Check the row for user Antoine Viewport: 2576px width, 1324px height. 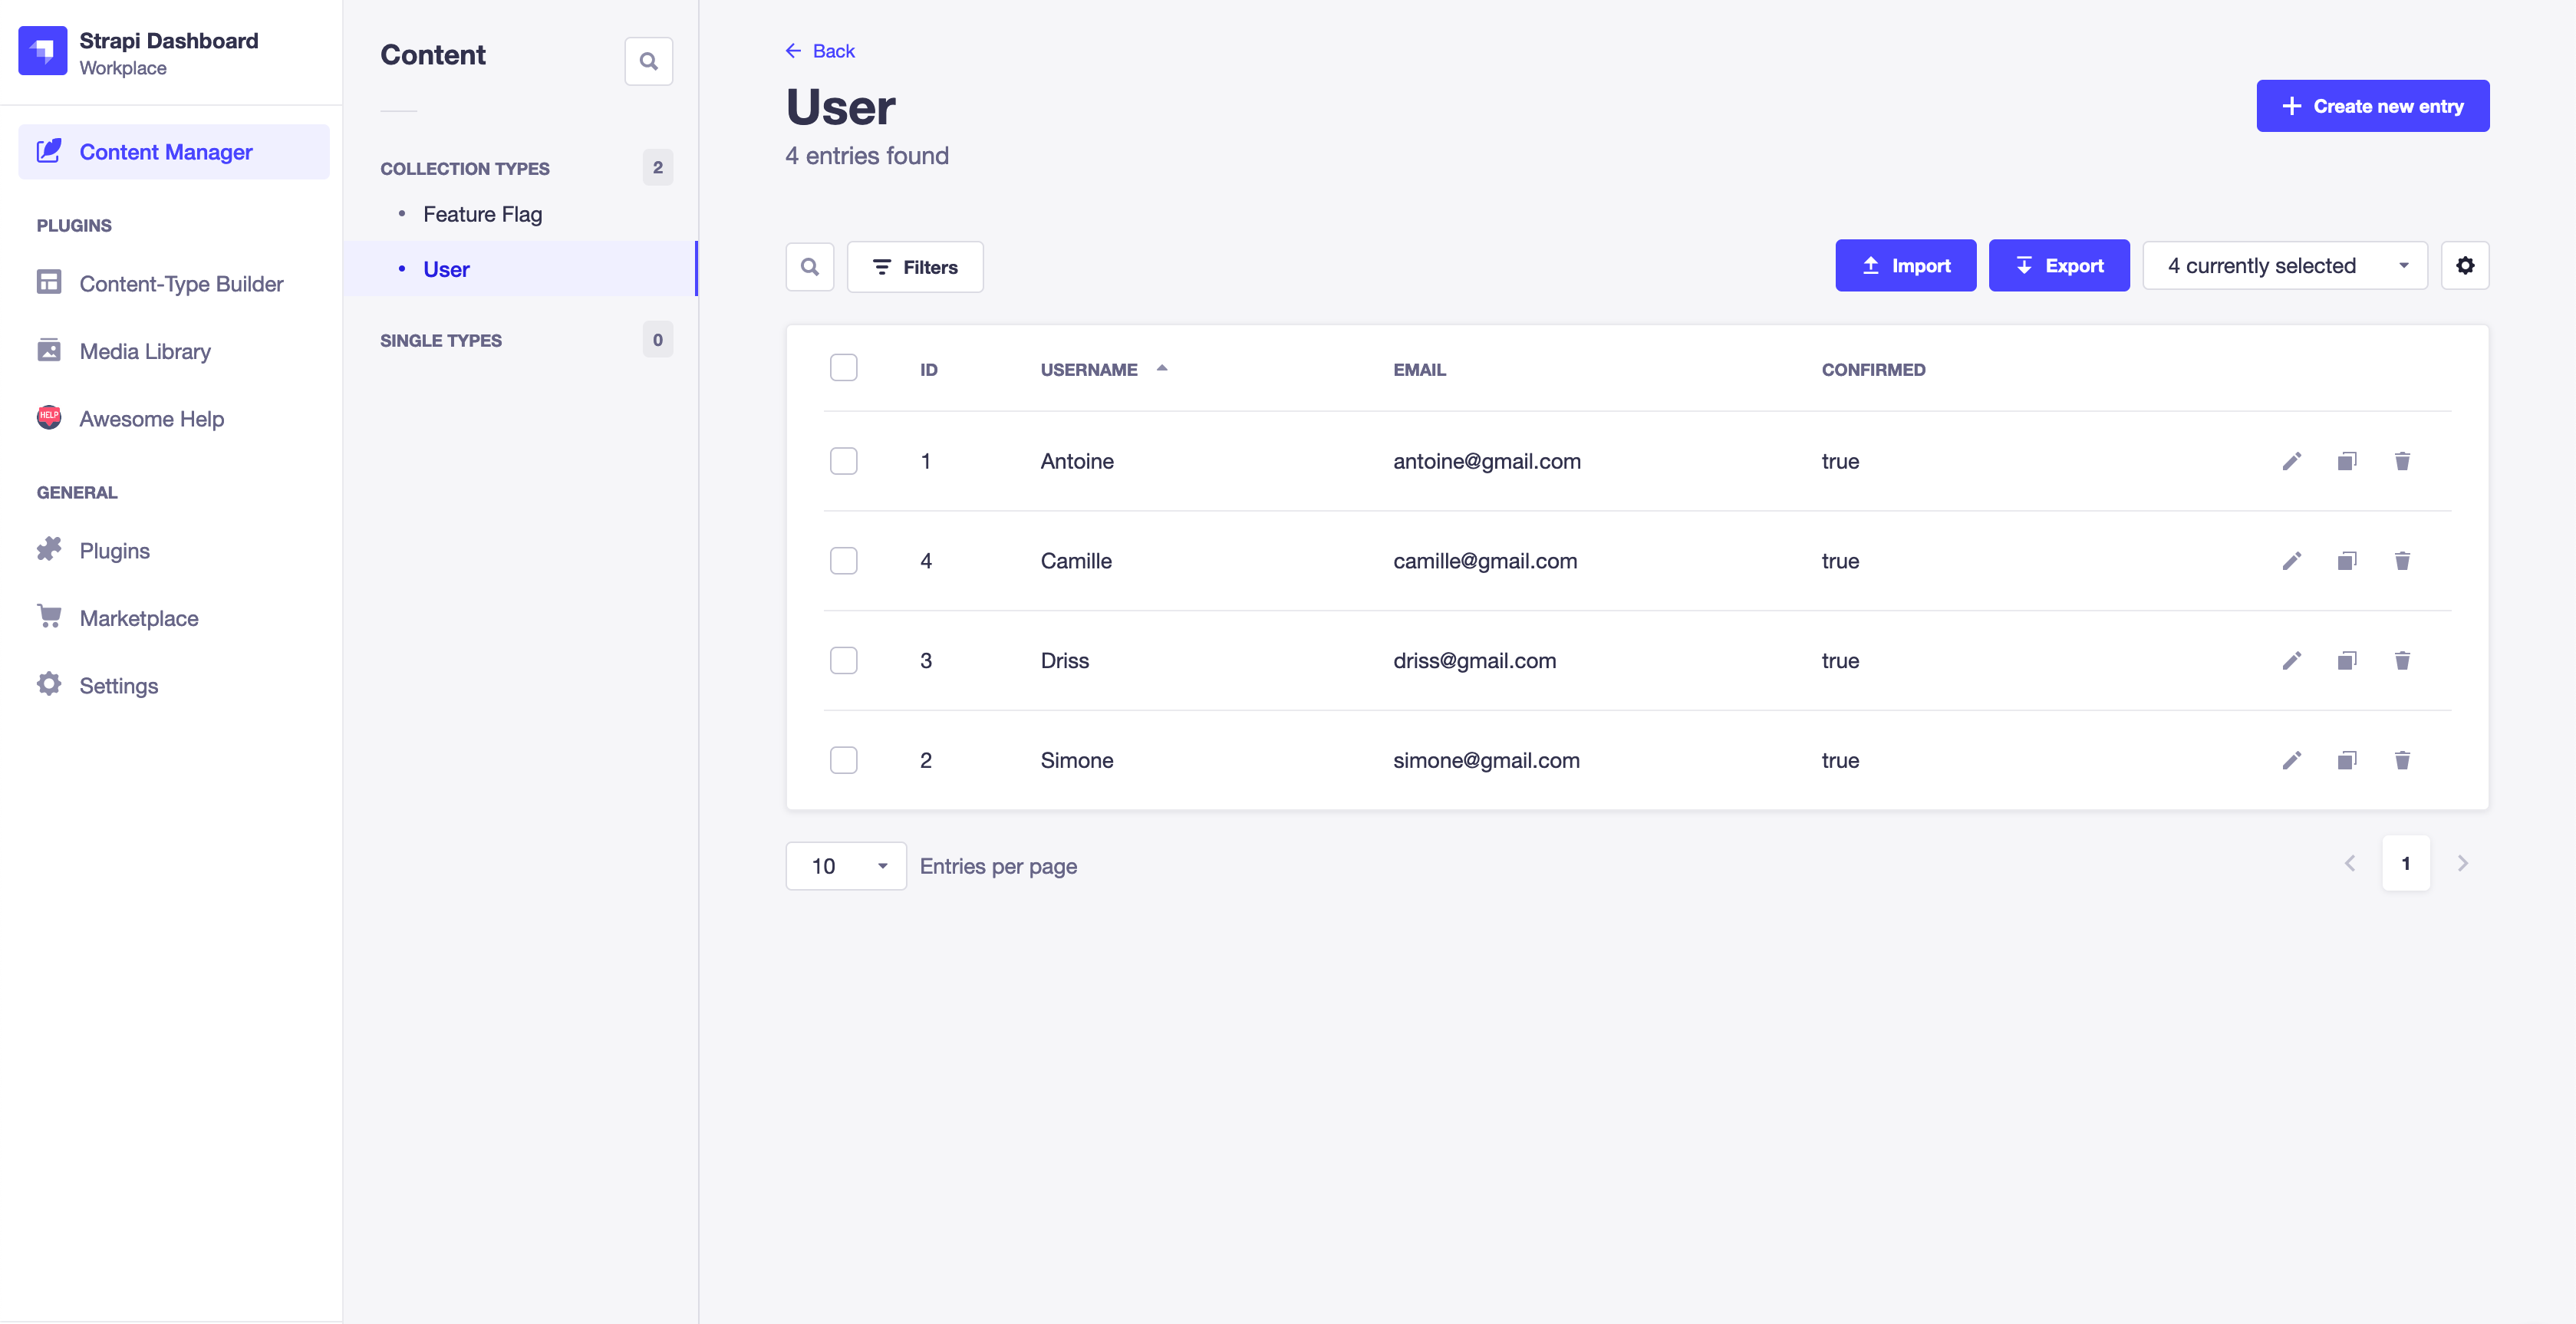point(843,461)
